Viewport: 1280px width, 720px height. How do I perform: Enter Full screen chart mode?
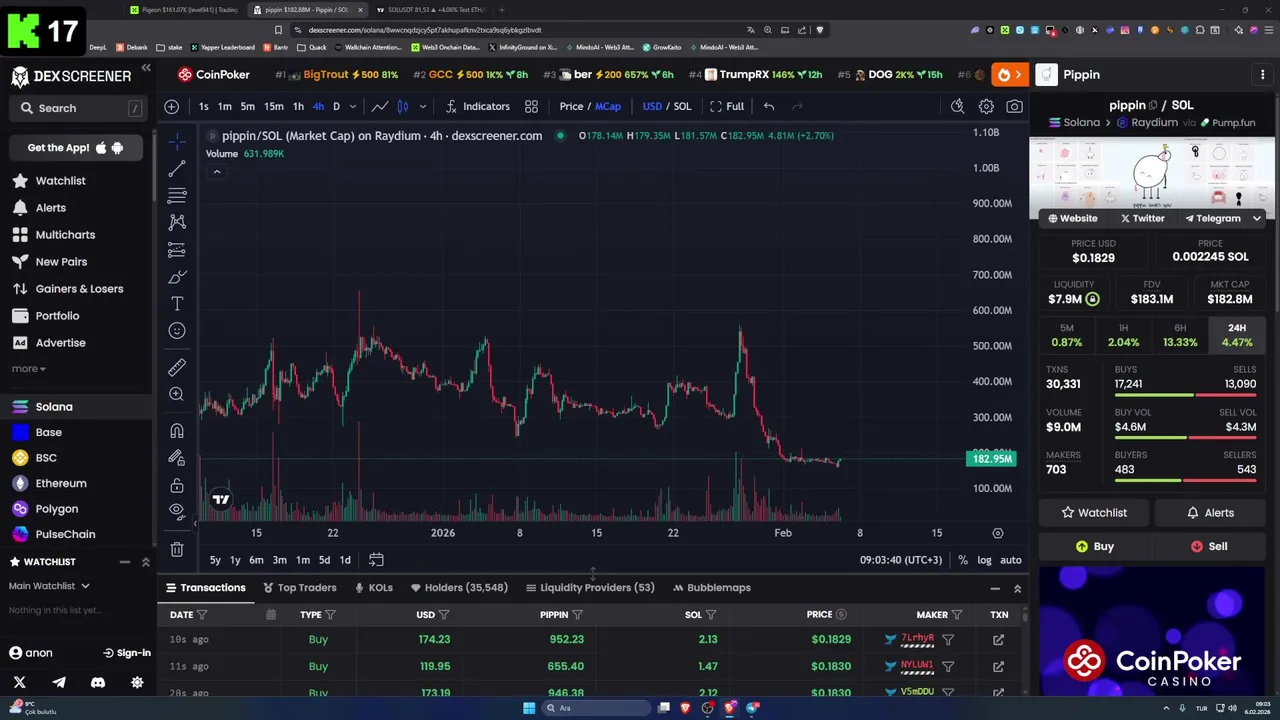pyautogui.click(x=726, y=106)
